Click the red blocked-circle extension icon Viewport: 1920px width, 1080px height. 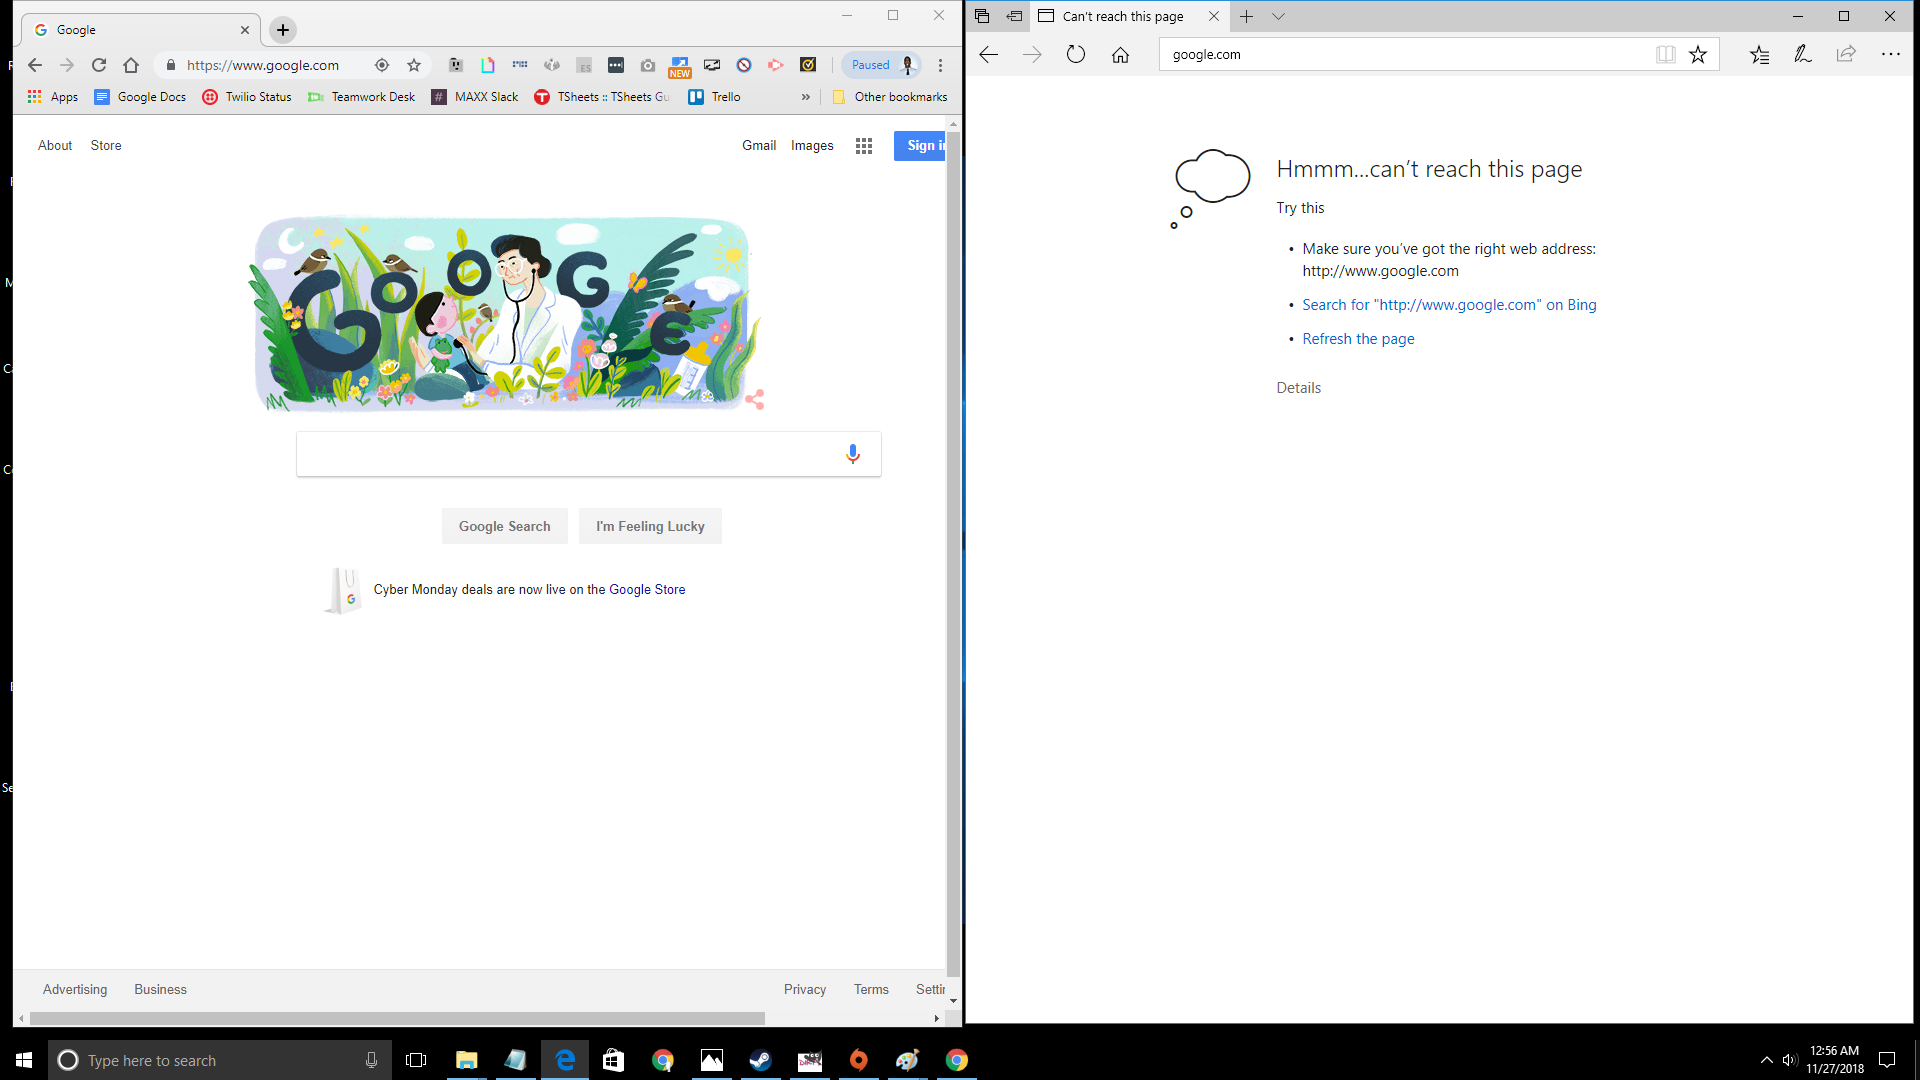coord(744,65)
